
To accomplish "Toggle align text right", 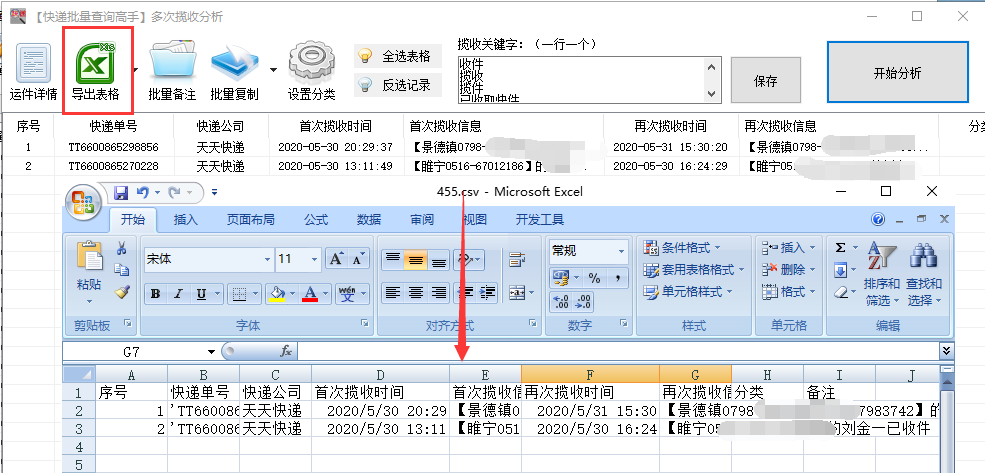I will tap(439, 292).
